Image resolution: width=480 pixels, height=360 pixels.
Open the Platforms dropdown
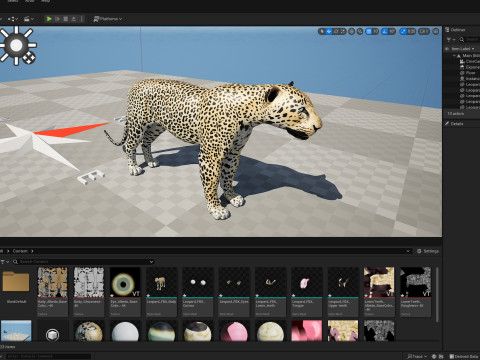[108, 19]
